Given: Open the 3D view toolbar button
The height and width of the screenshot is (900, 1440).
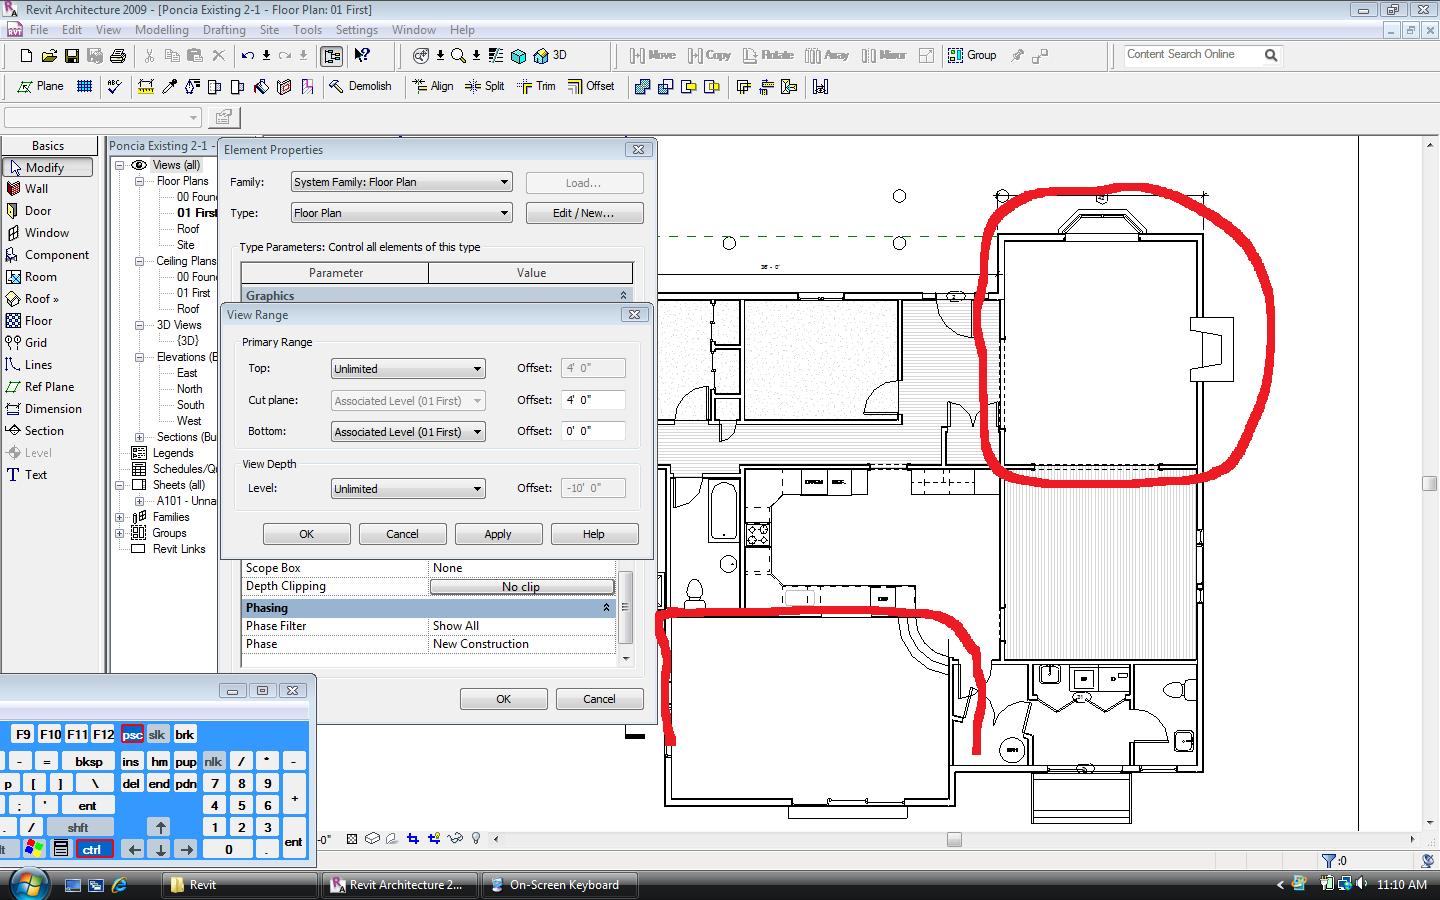Looking at the screenshot, I should 551,55.
